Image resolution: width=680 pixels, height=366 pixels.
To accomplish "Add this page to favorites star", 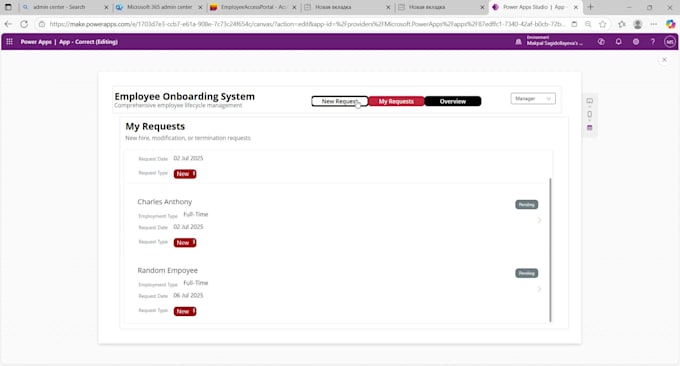I will (x=602, y=24).
